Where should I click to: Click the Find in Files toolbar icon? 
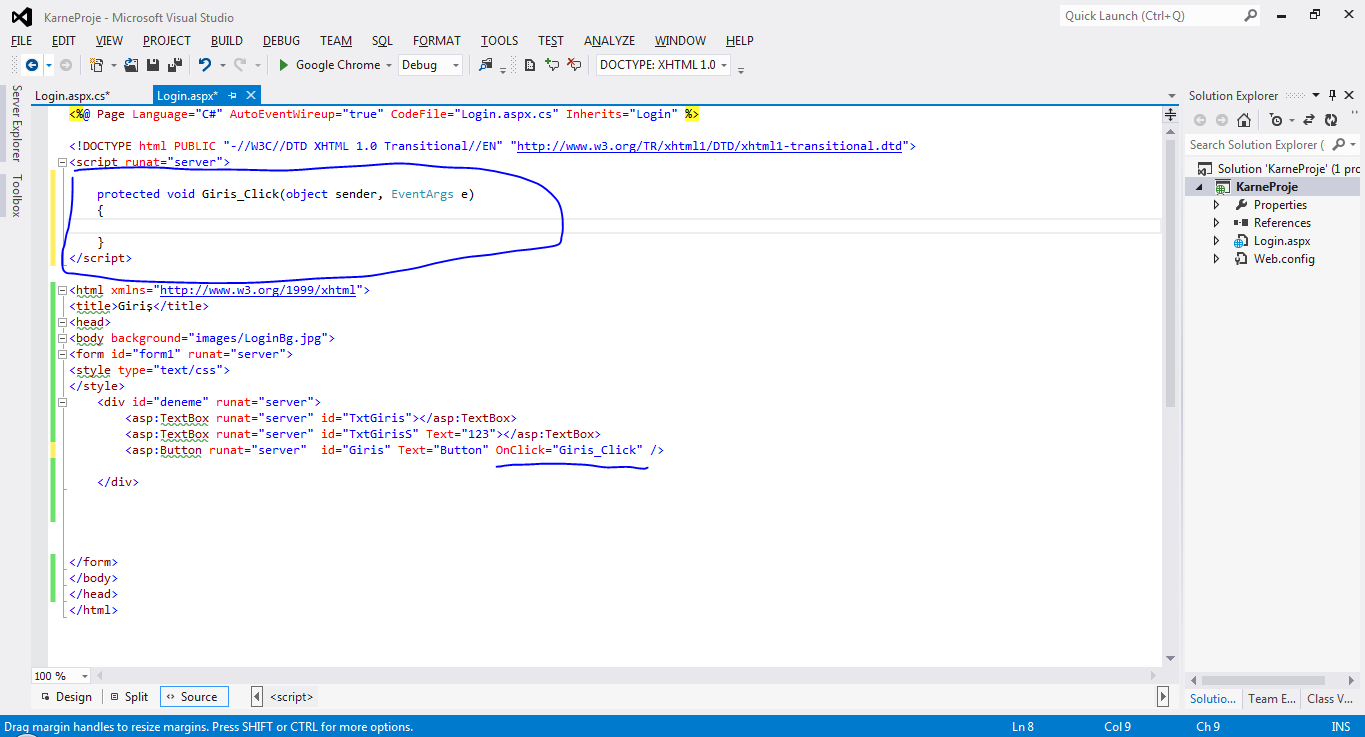(486, 65)
